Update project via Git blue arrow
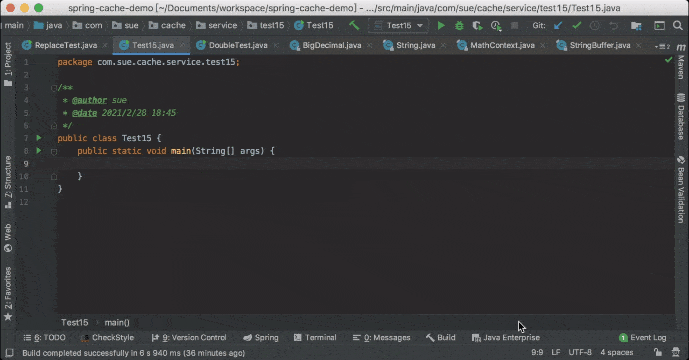Screen dimensions: 689x360 click(558, 25)
